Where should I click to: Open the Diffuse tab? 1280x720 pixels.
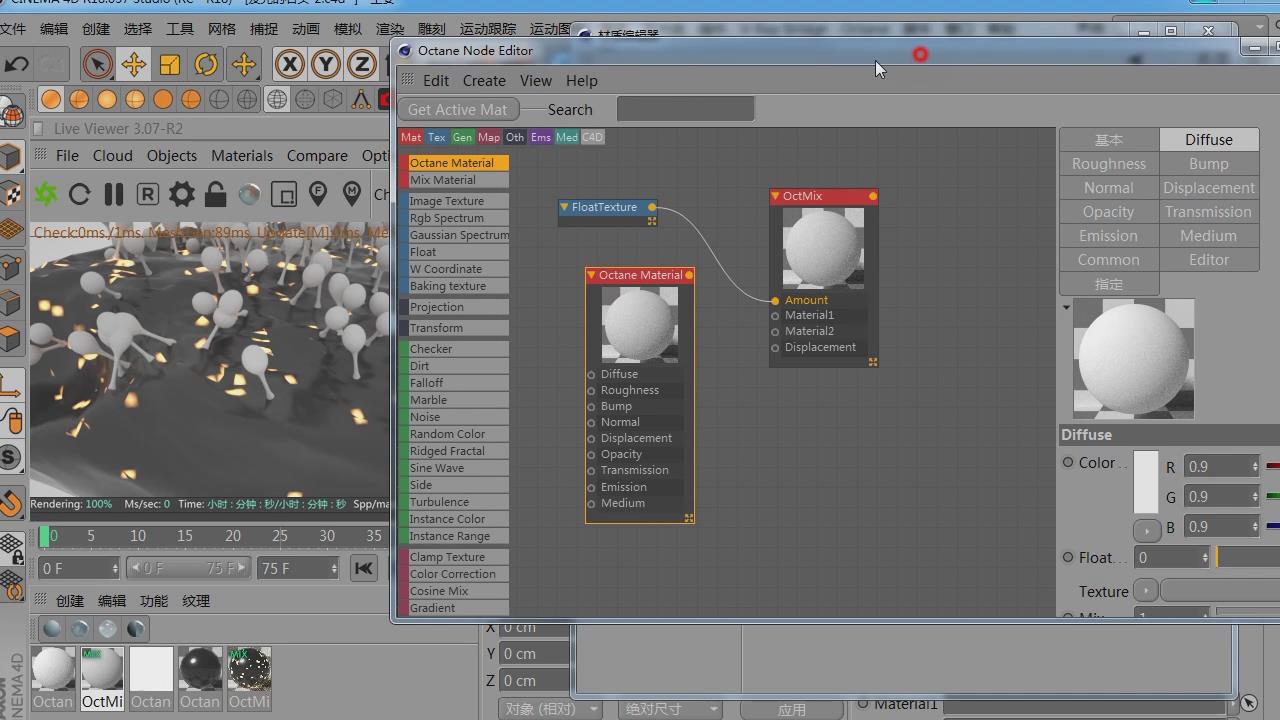(x=1209, y=140)
